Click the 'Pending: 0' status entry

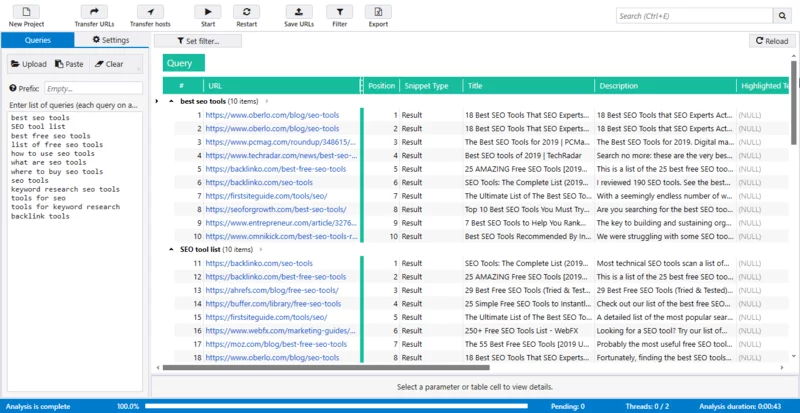567,406
